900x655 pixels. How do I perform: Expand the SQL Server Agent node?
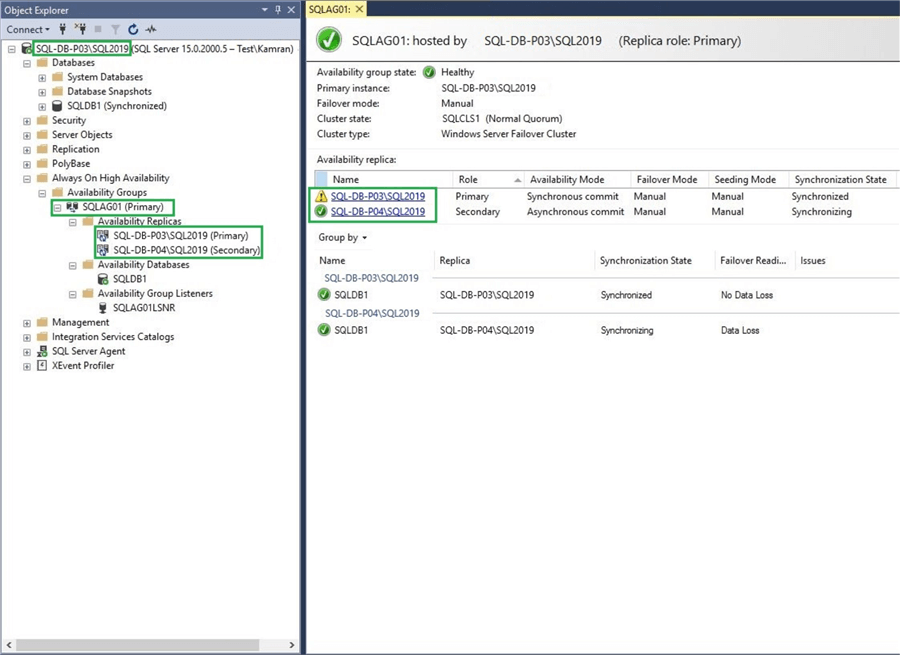(x=27, y=352)
